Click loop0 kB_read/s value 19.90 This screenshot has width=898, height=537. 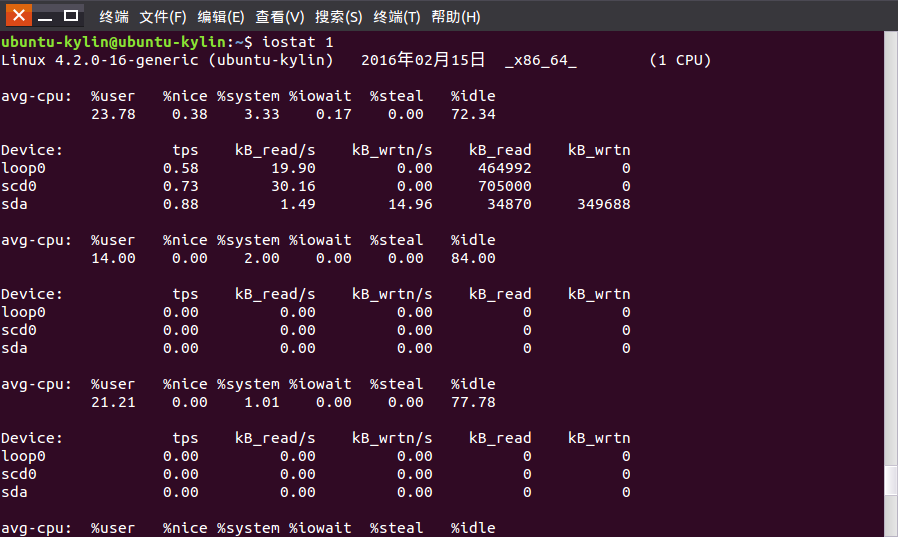tap(293, 168)
